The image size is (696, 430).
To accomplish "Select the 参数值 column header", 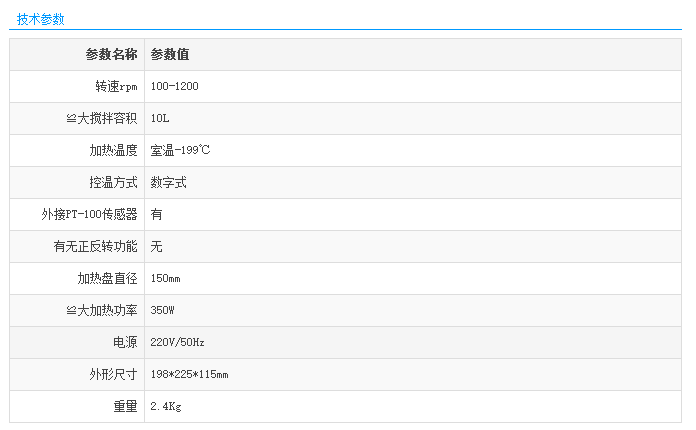I will tap(170, 55).
